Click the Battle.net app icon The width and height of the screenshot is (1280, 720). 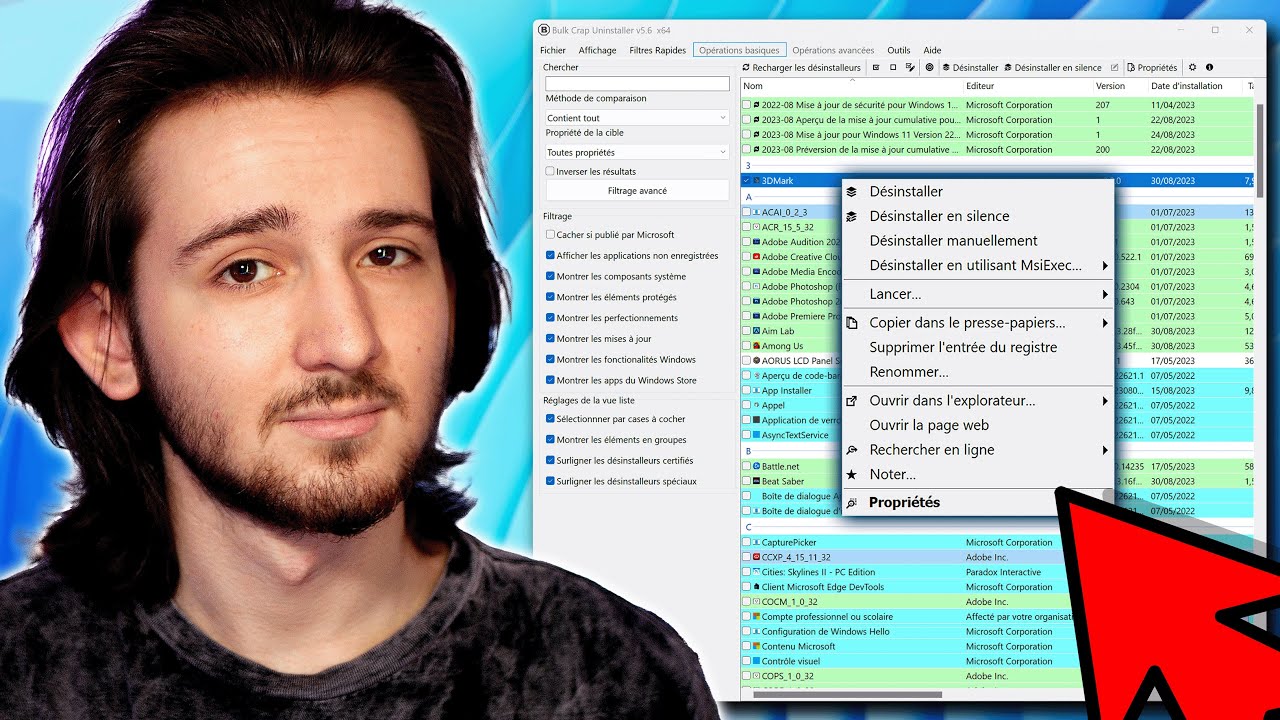pos(757,467)
